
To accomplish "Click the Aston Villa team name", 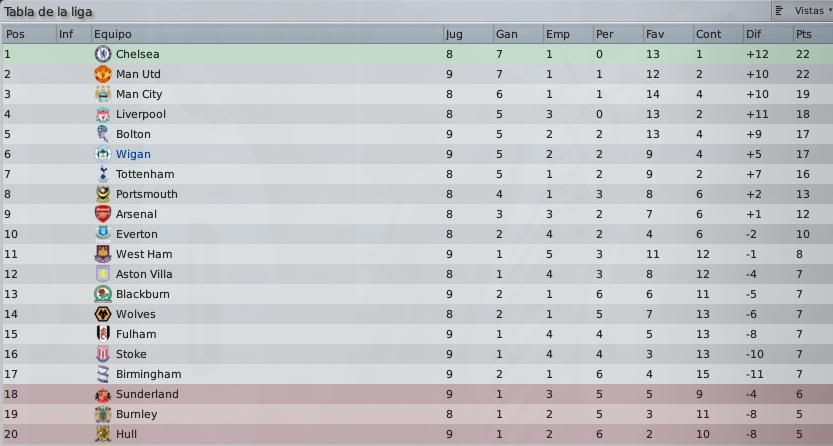I will 144,274.
